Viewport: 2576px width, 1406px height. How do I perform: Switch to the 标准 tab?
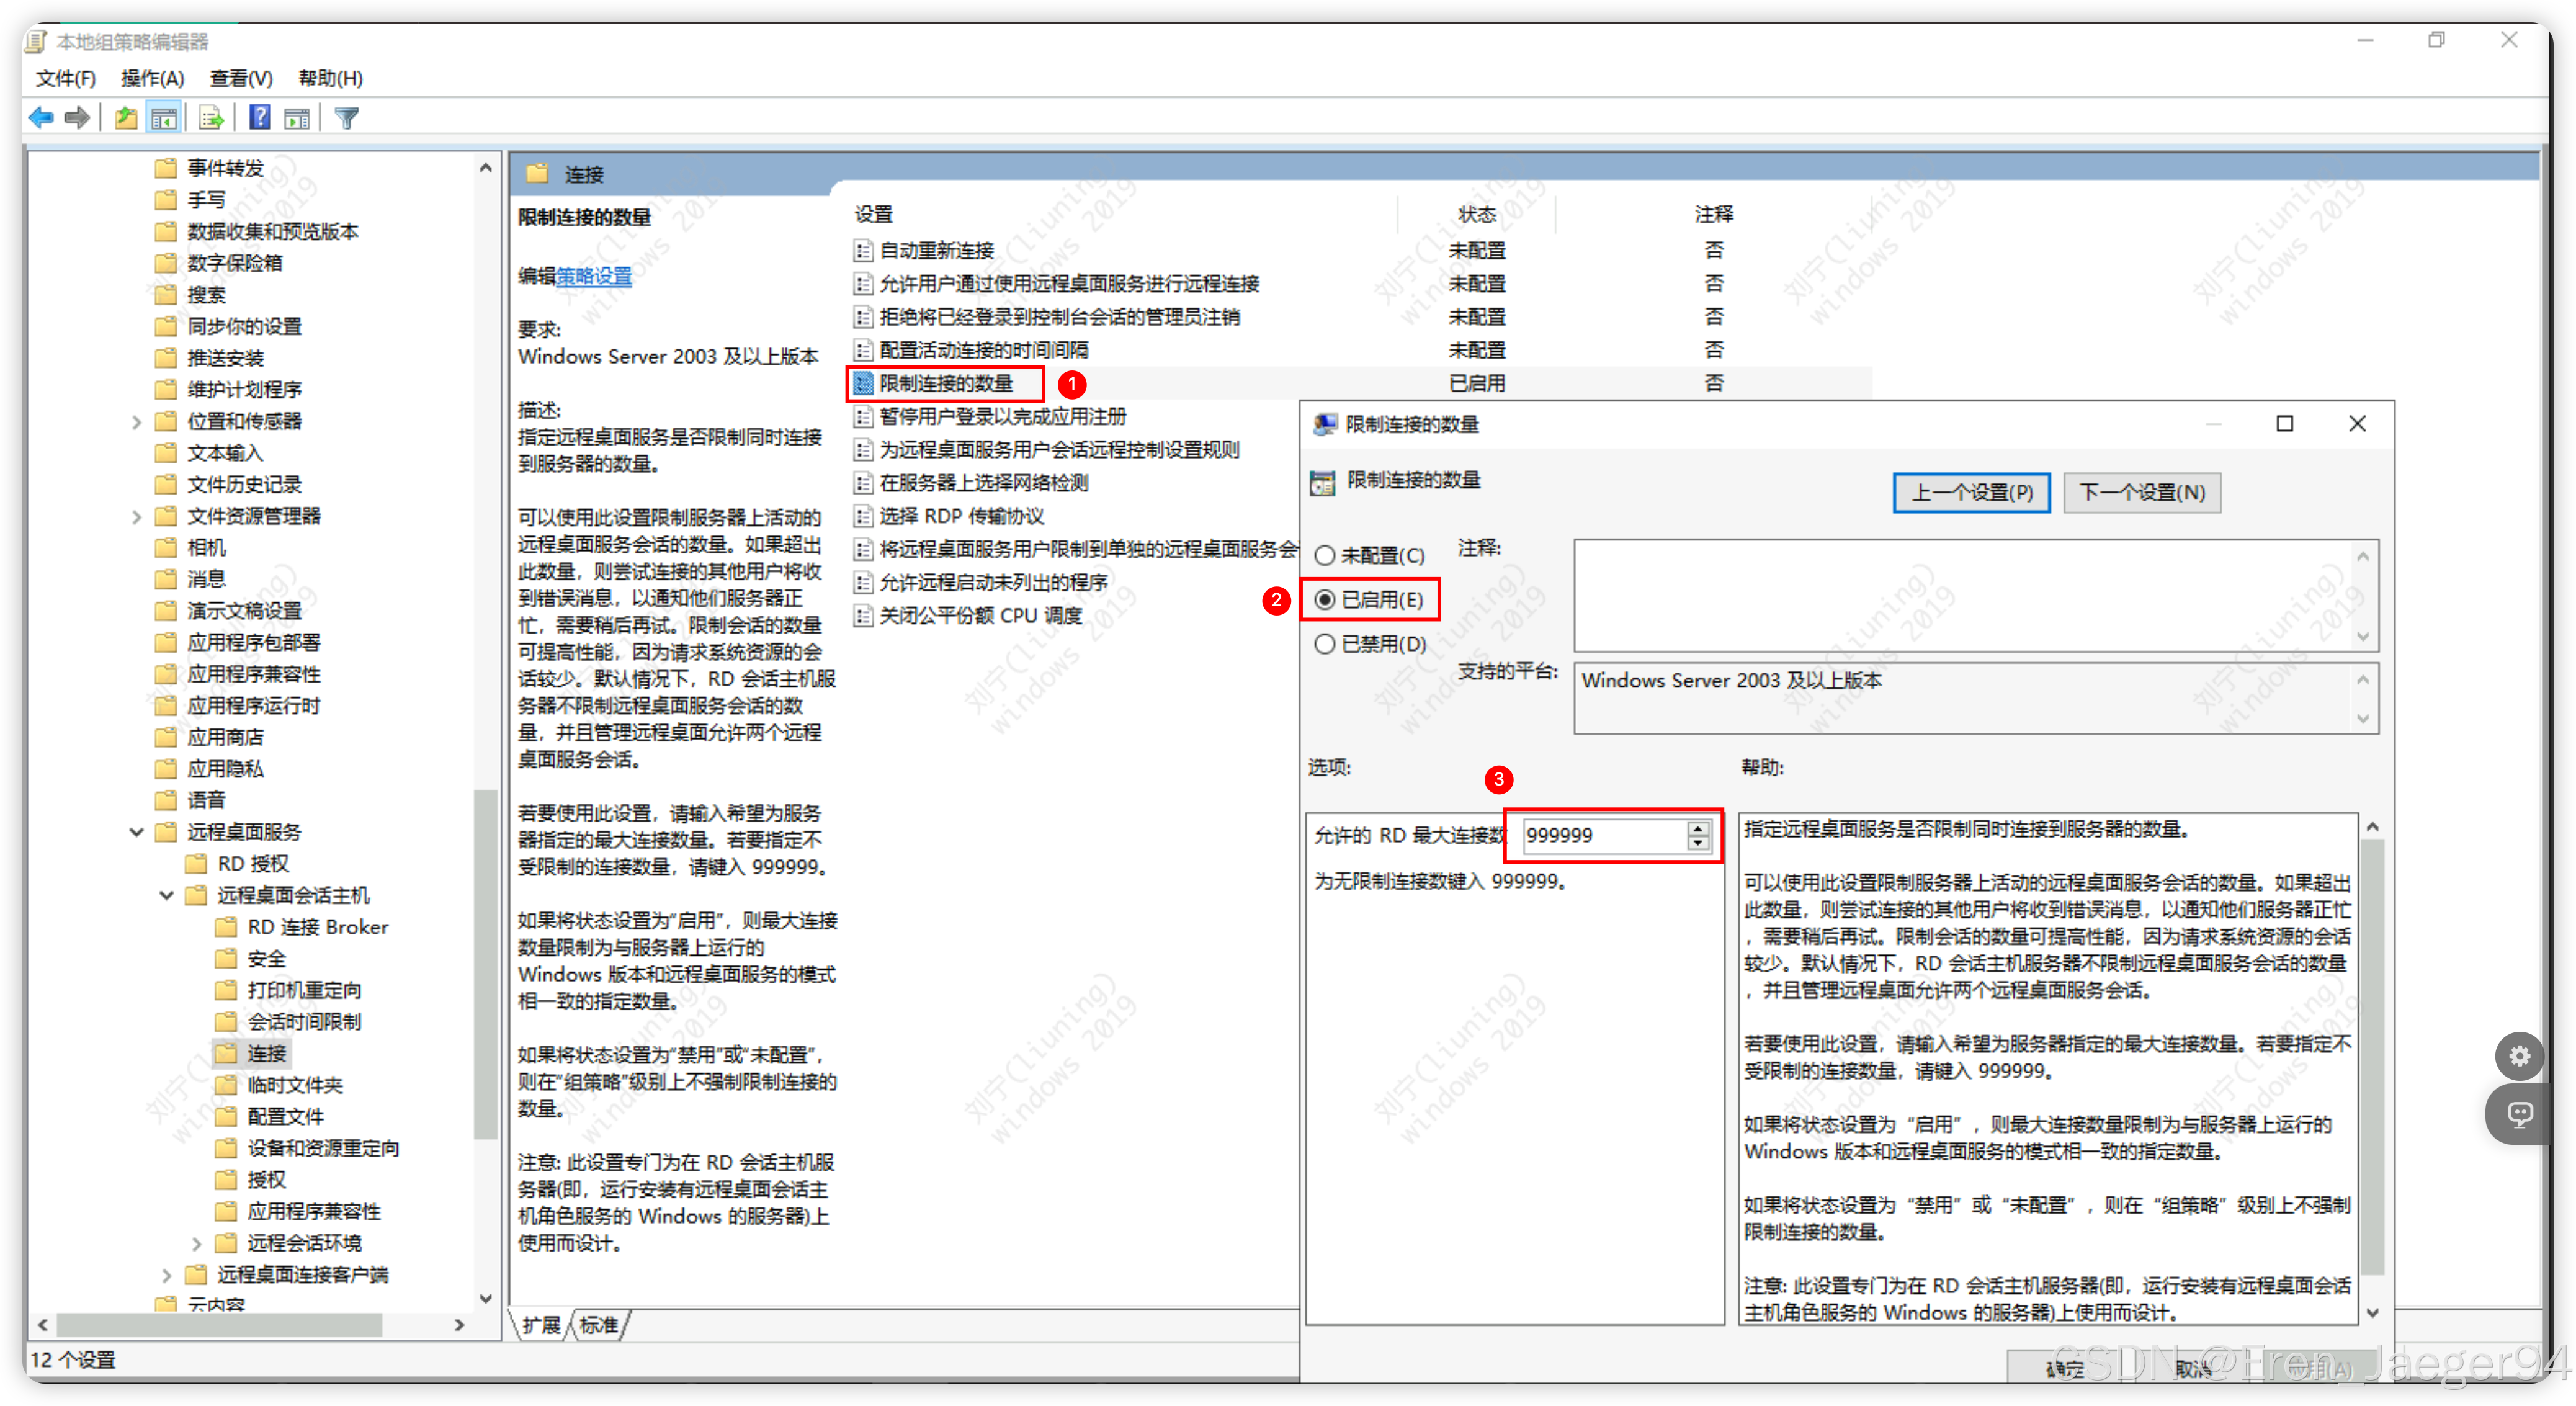click(598, 1325)
